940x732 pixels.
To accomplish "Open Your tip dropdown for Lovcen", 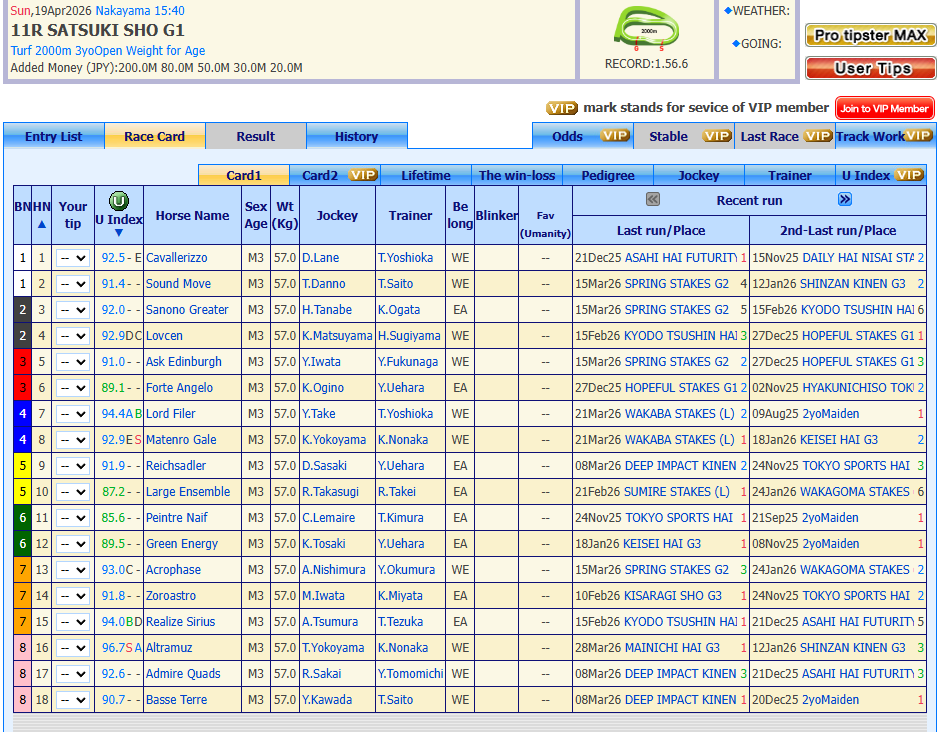I will tap(73, 336).
